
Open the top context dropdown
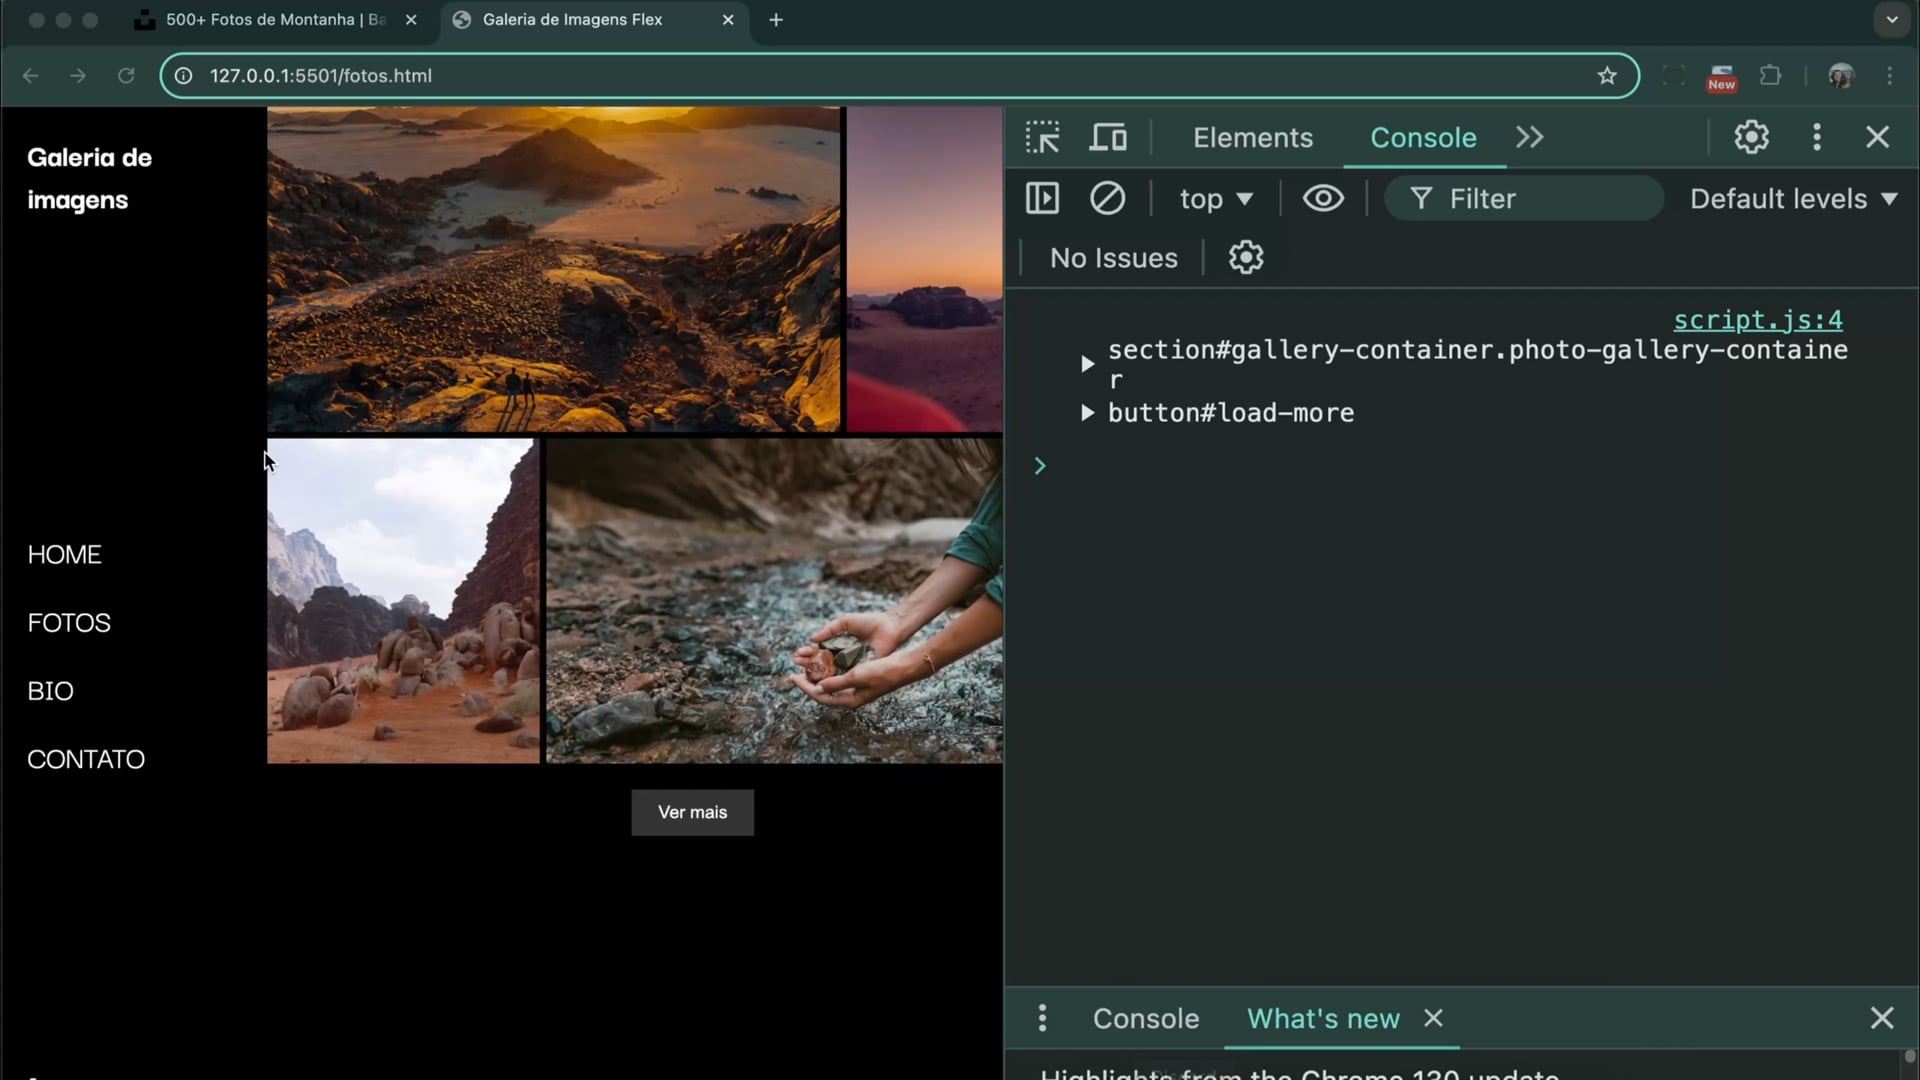[x=1215, y=199]
